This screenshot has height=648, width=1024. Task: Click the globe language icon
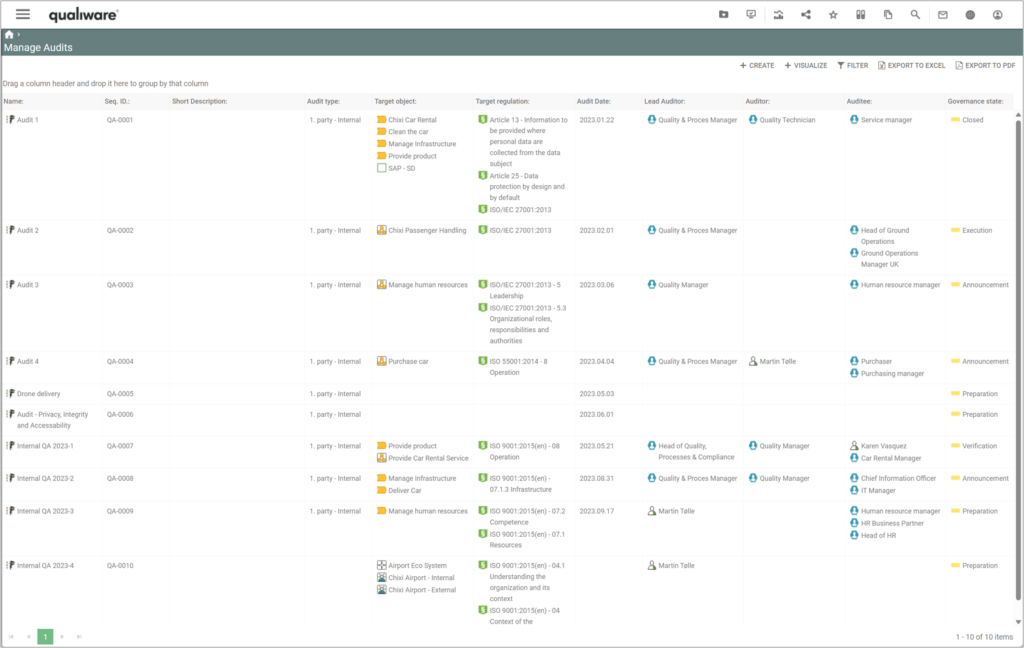[970, 14]
